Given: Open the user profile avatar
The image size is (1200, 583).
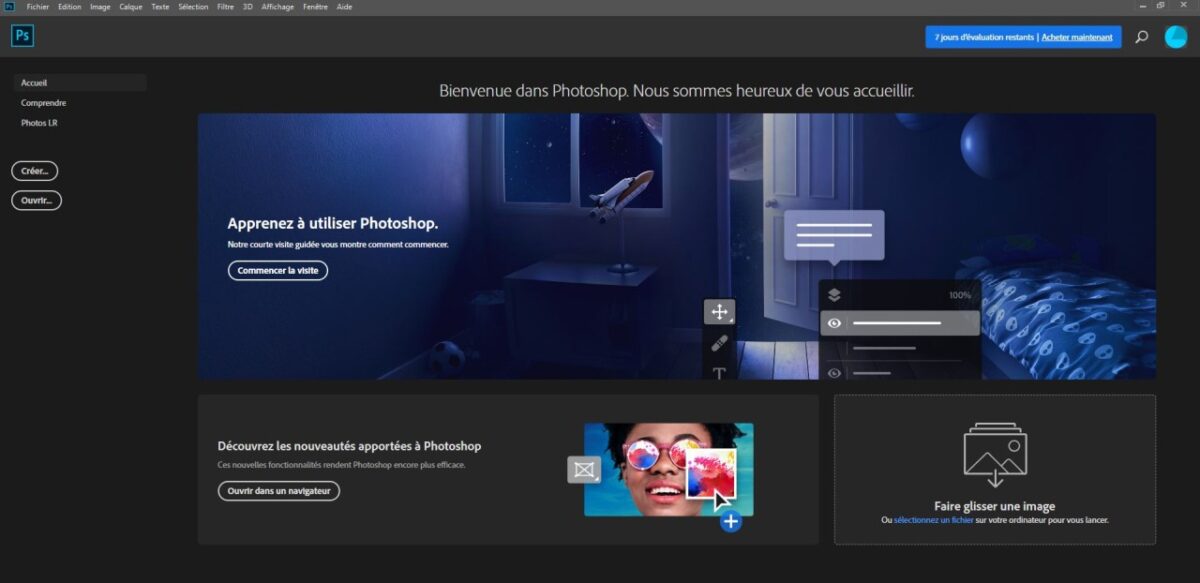Looking at the screenshot, I should coord(1176,37).
